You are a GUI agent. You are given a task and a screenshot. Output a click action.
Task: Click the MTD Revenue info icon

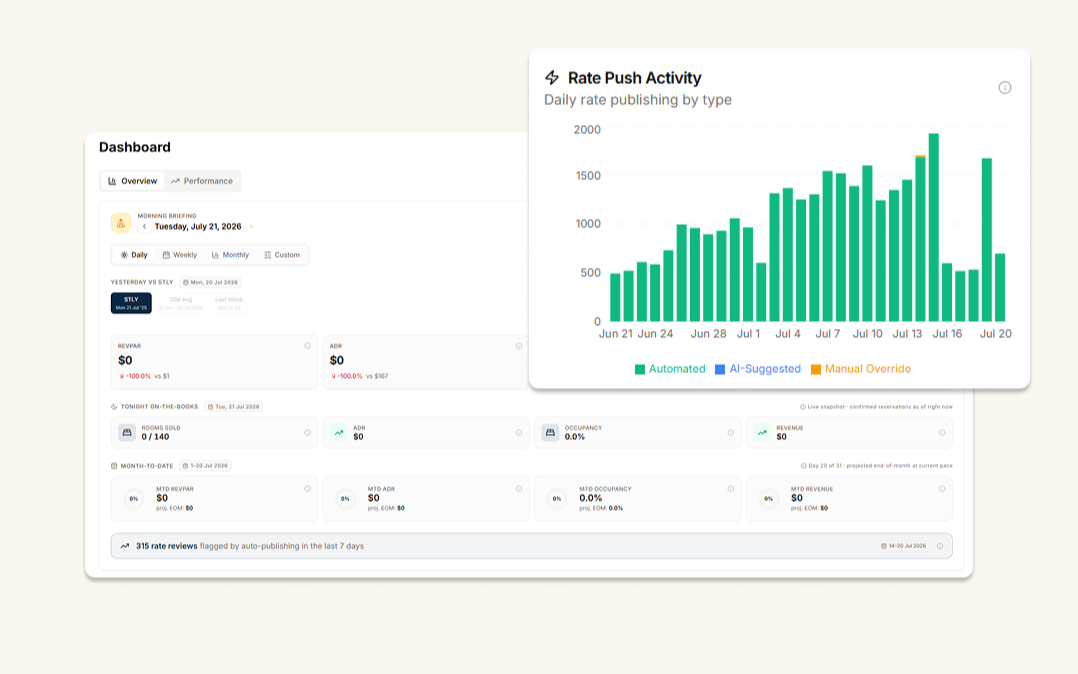942,489
